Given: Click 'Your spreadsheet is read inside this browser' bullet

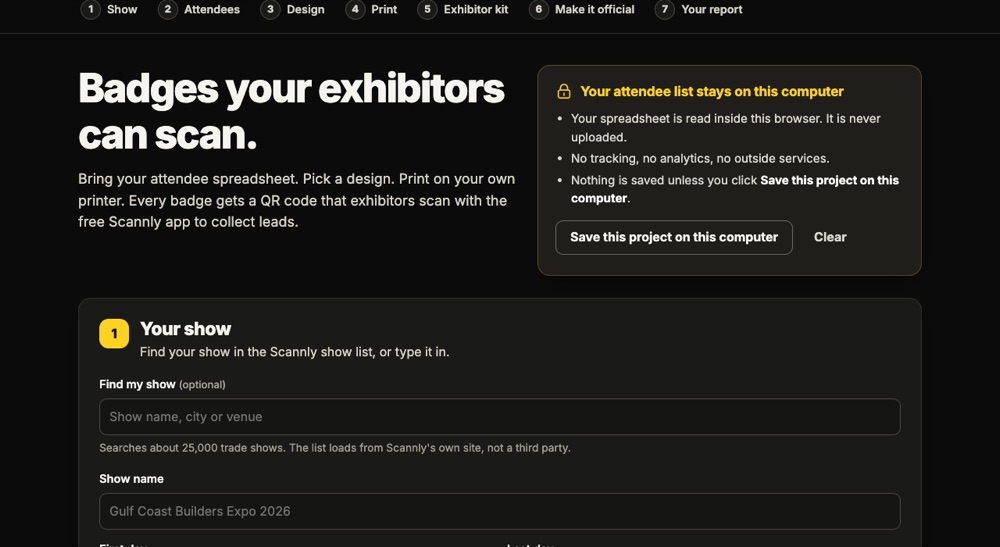Looking at the screenshot, I should [x=726, y=128].
